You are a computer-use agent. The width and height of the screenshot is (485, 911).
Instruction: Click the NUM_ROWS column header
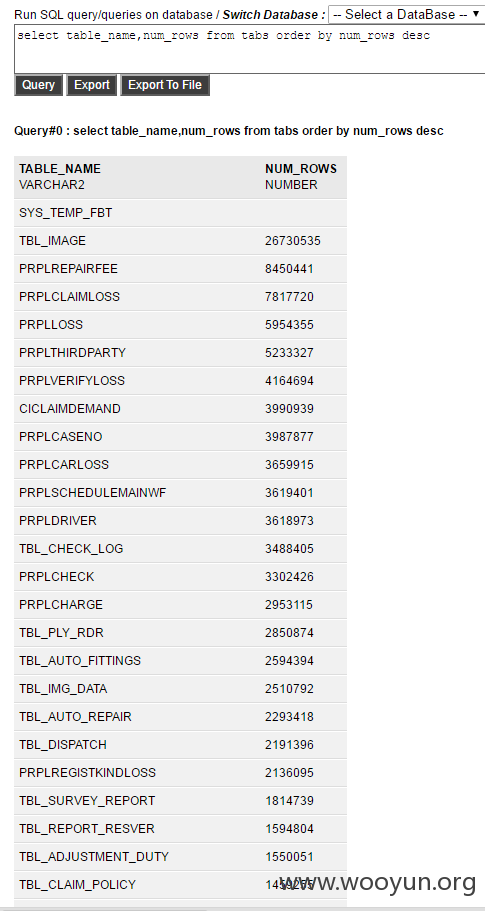point(301,168)
